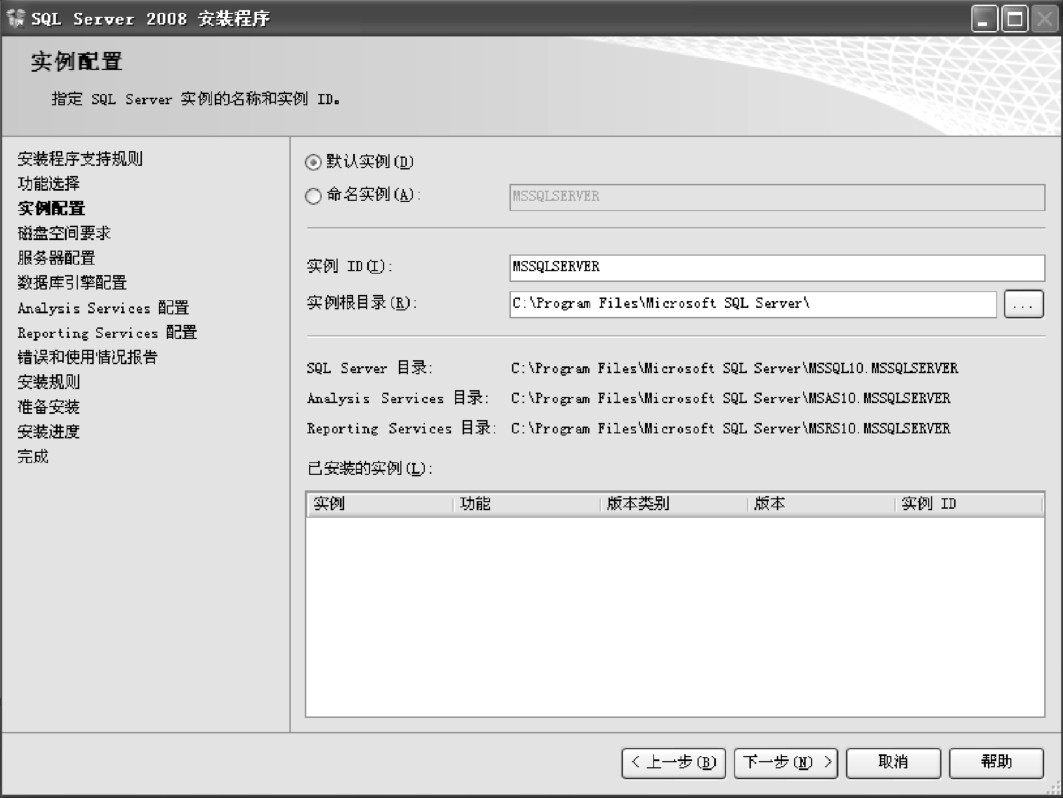Screen dimensions: 1063x798
Task: Select 安装程序支持规则 step in sidebar
Action: coord(80,159)
